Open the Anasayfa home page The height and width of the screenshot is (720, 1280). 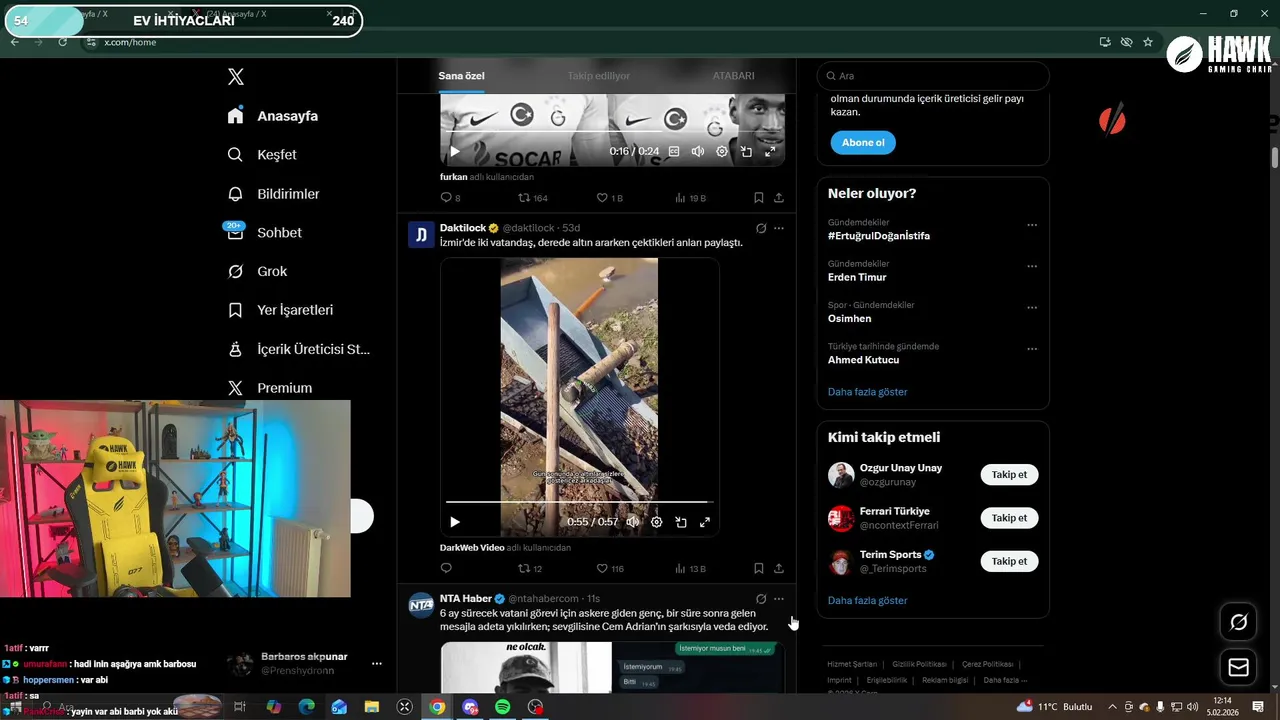click(x=273, y=116)
